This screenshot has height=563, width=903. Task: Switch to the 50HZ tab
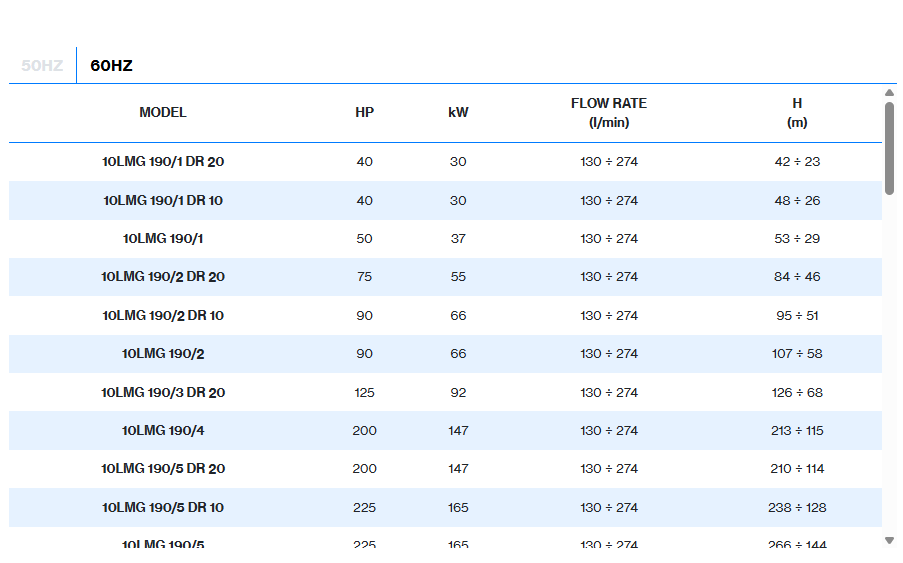42,66
